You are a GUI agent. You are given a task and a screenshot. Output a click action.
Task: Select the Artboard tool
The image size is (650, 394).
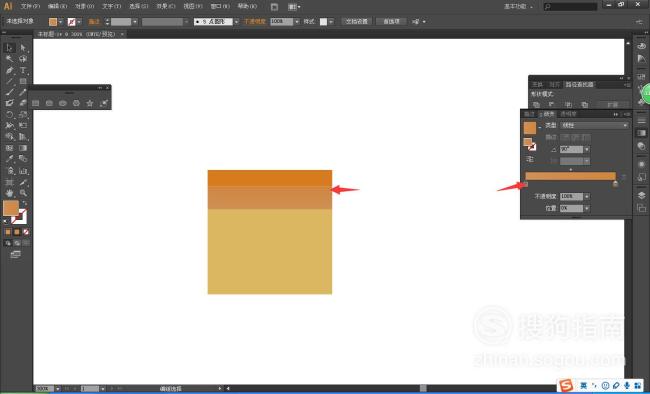(x=9, y=182)
